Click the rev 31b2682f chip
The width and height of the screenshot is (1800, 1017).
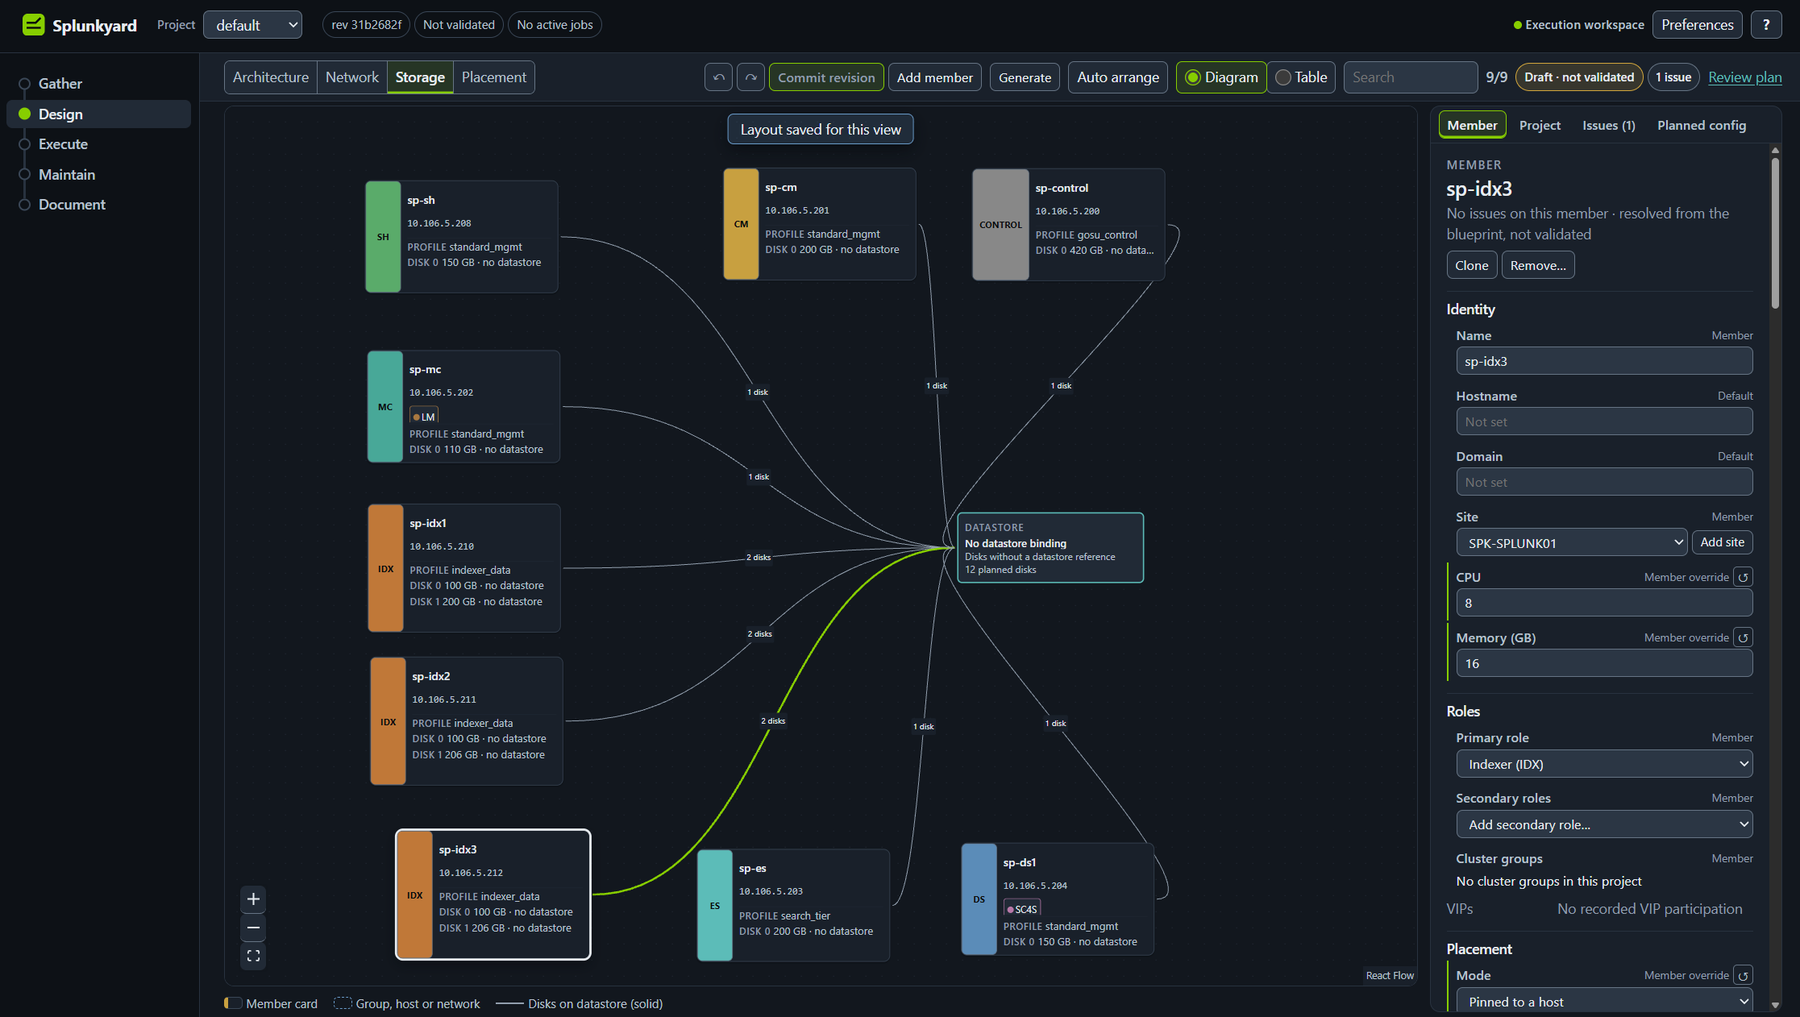click(367, 25)
